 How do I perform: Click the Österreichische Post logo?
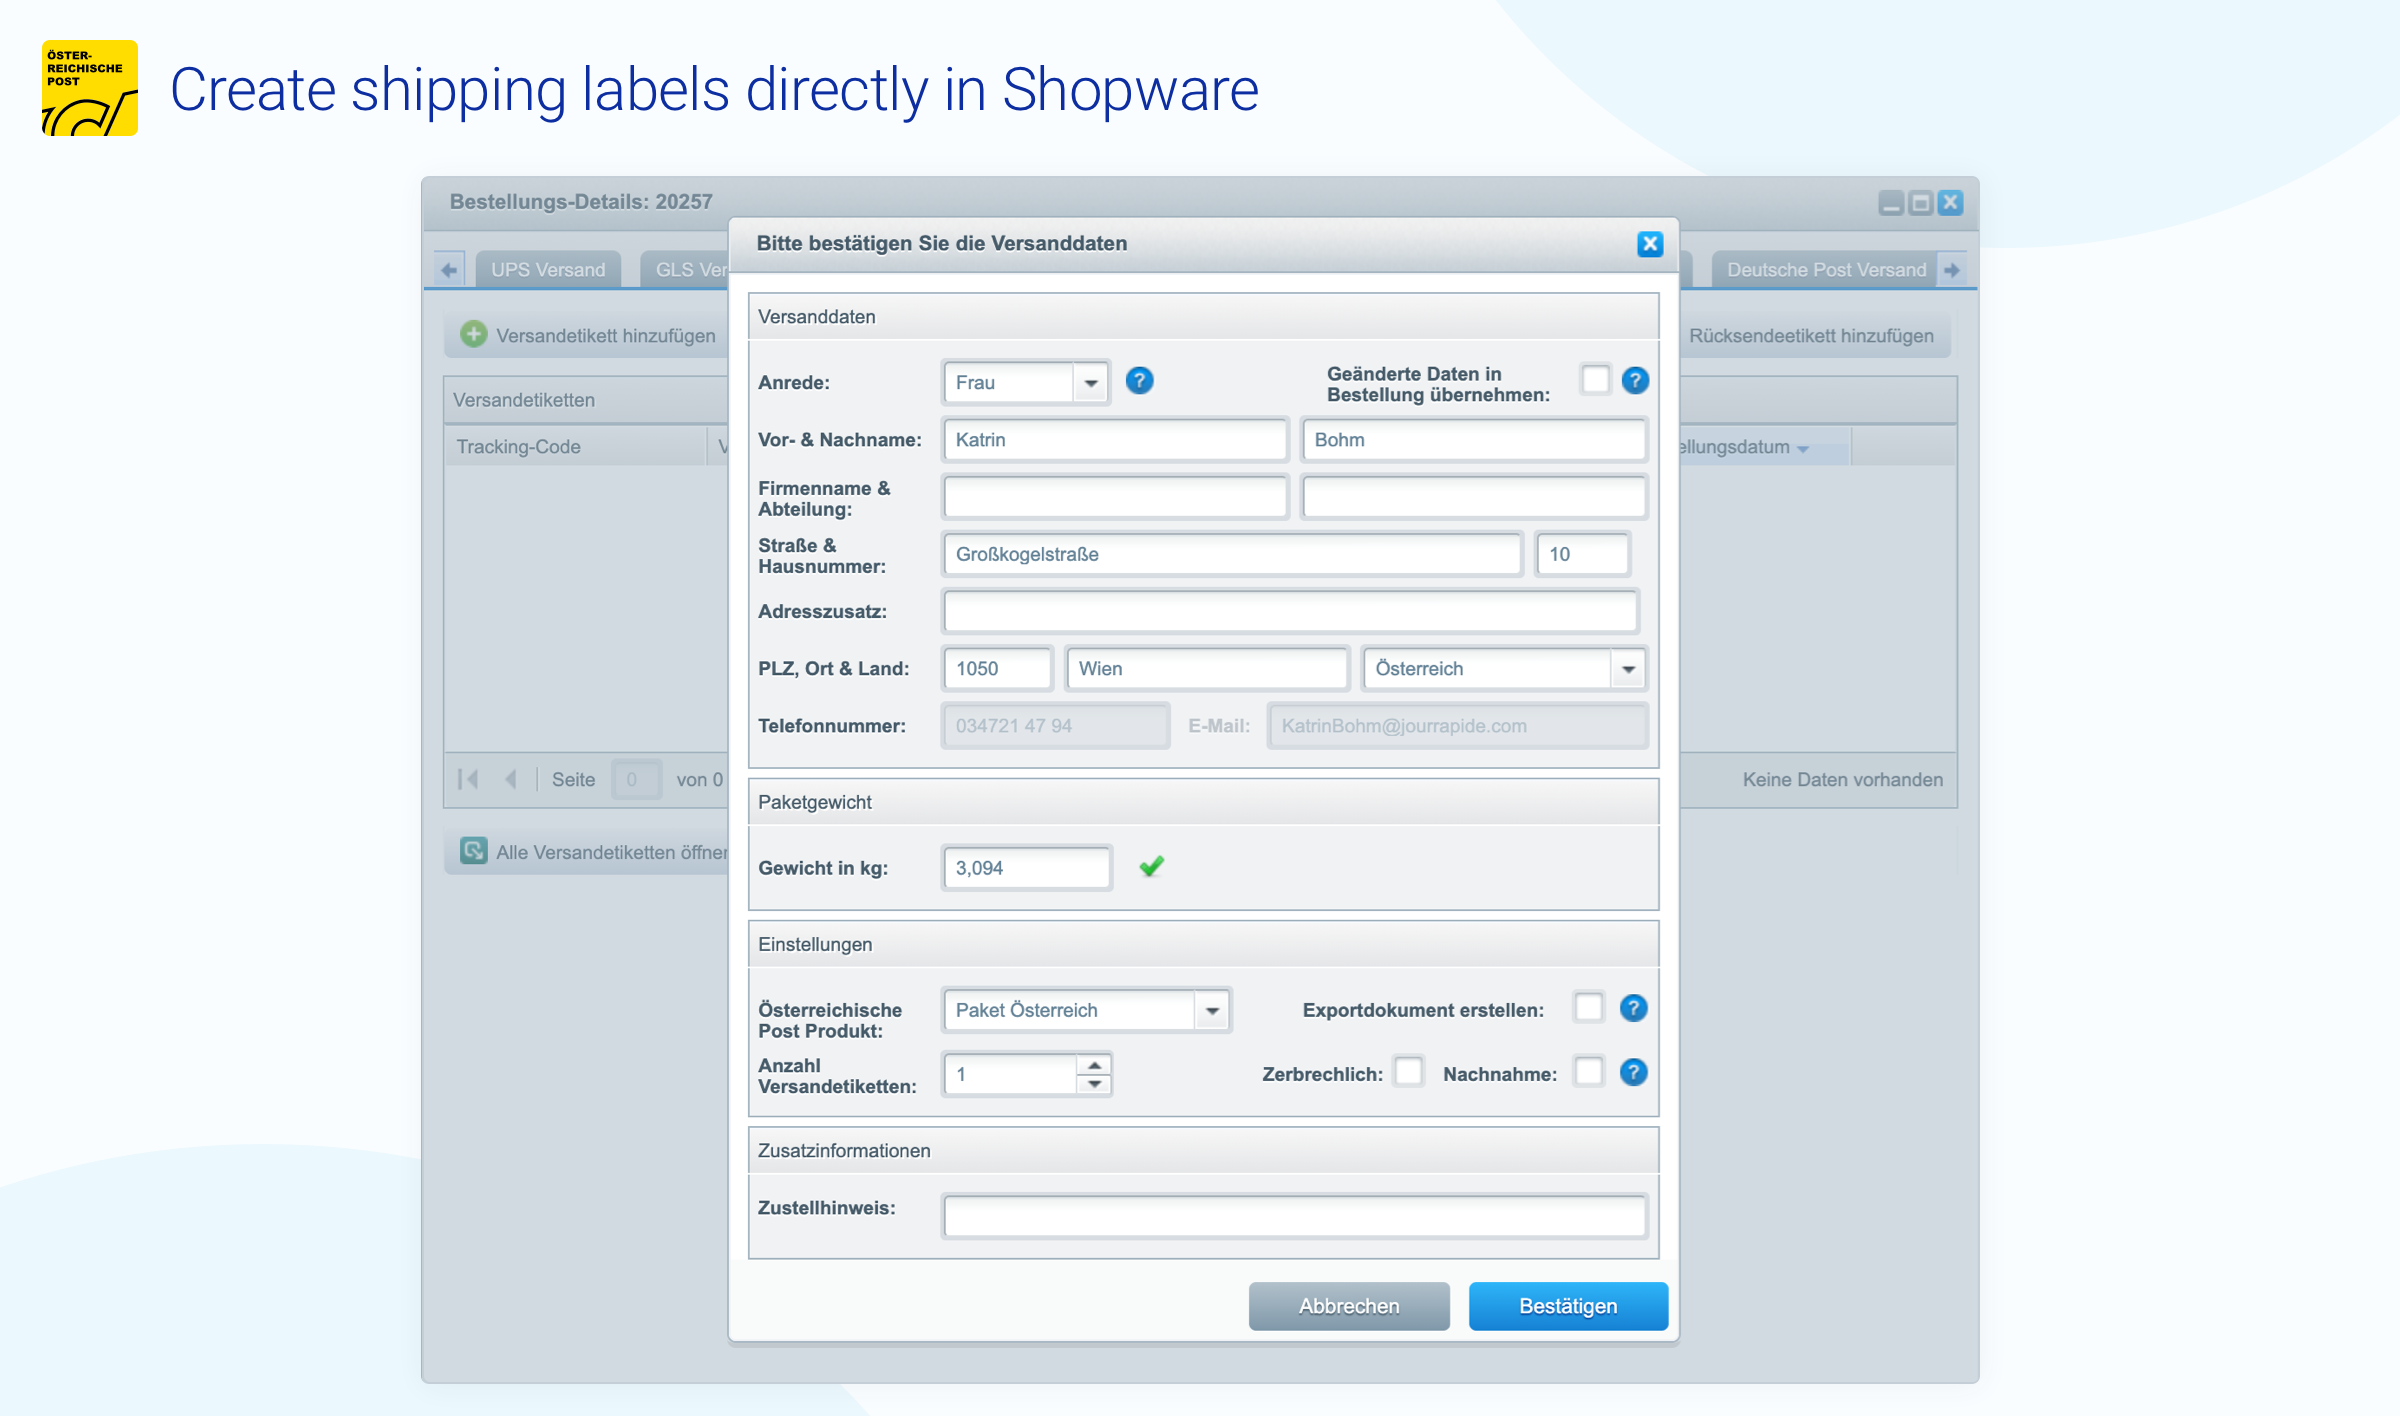point(90,88)
